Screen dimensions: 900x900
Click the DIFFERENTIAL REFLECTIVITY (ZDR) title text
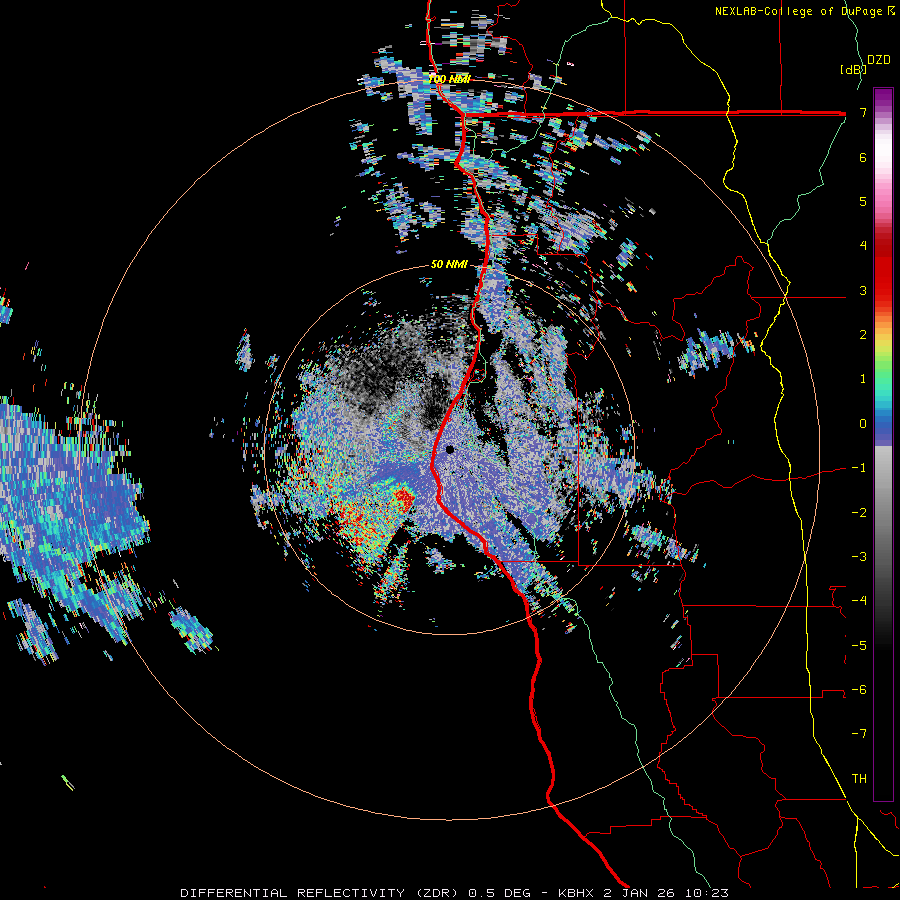point(319,893)
